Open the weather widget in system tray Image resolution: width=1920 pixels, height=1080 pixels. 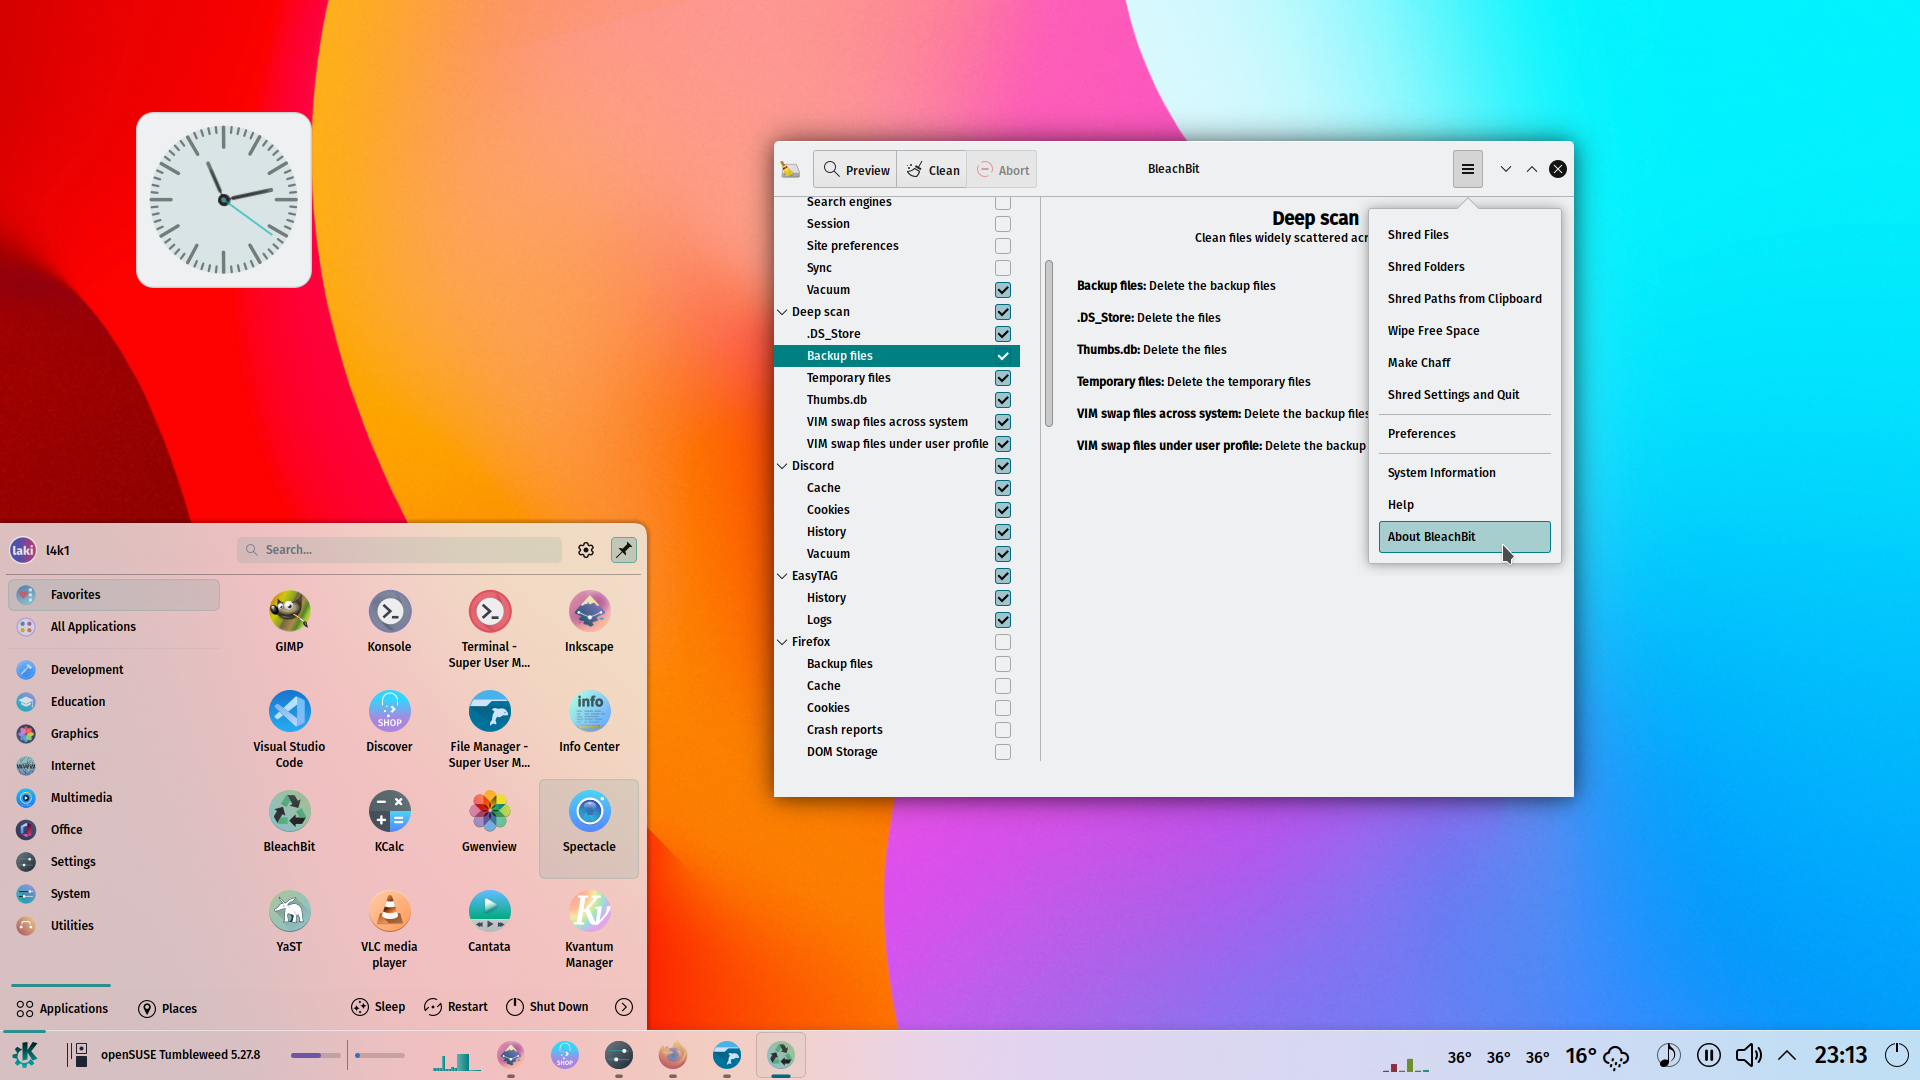click(1597, 1055)
